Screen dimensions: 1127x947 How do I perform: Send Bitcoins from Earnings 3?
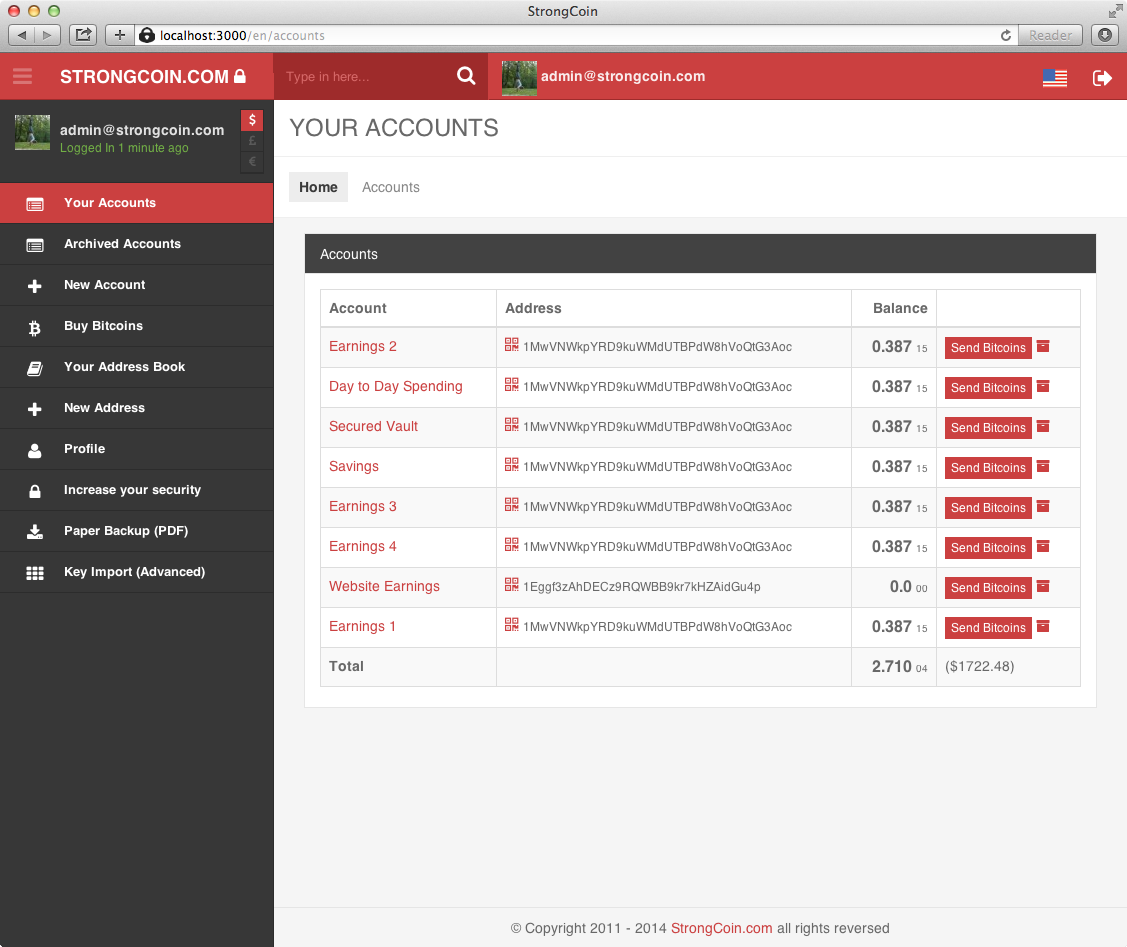(988, 508)
